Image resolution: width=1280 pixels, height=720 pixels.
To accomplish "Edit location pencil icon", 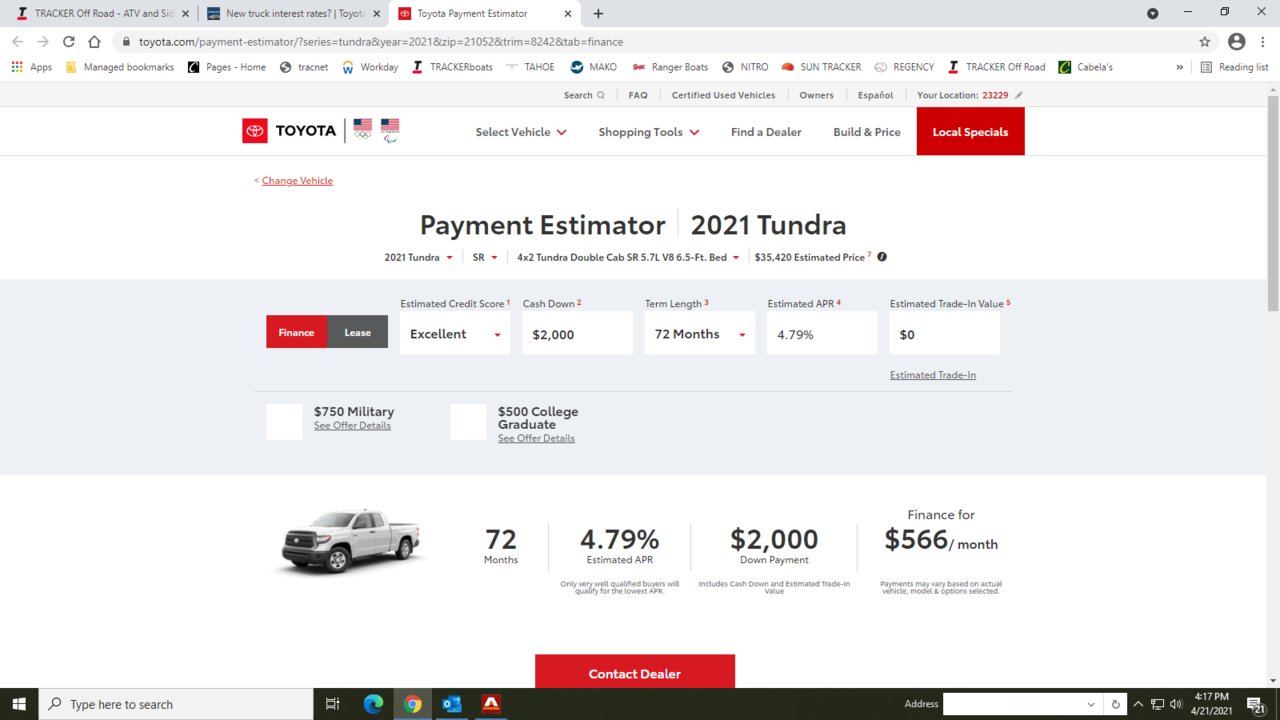I will pos(1019,95).
